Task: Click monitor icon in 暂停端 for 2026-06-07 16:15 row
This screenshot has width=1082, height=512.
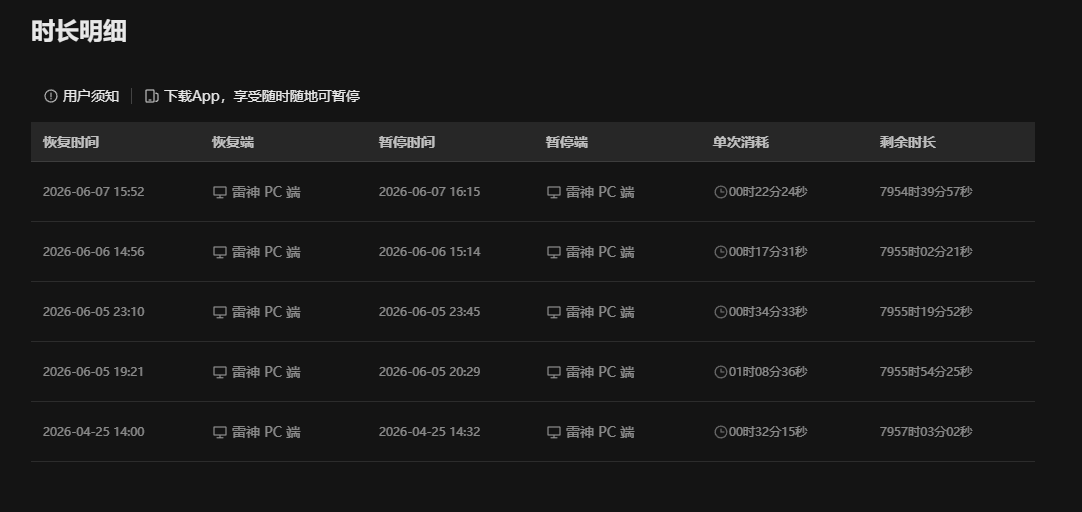Action: [553, 193]
